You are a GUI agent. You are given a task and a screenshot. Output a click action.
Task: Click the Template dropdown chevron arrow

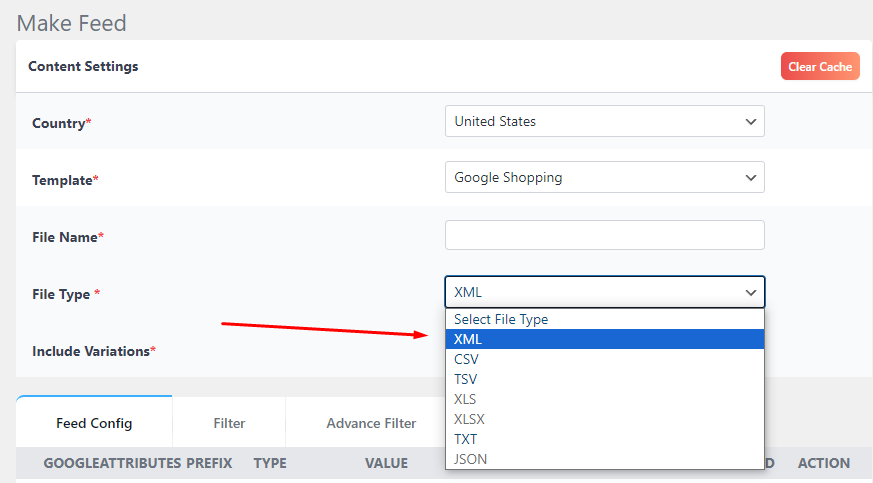(x=751, y=177)
